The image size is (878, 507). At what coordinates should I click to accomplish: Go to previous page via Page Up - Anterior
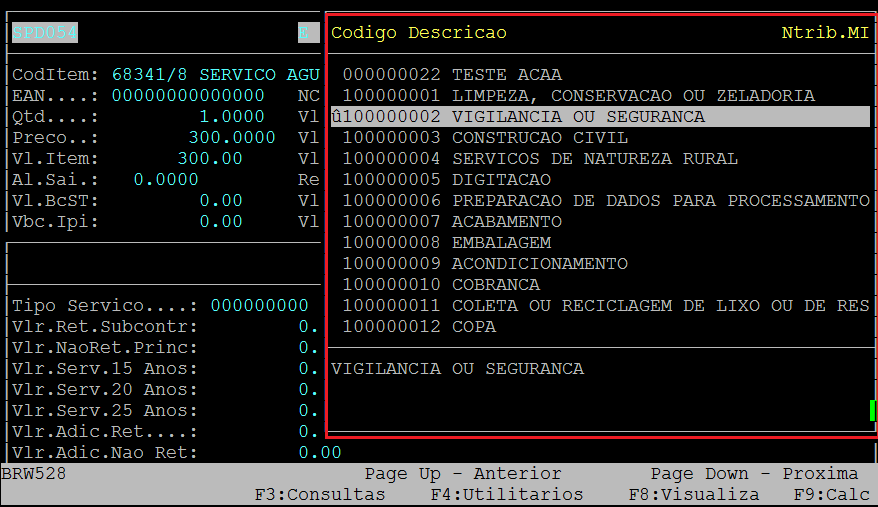click(463, 474)
